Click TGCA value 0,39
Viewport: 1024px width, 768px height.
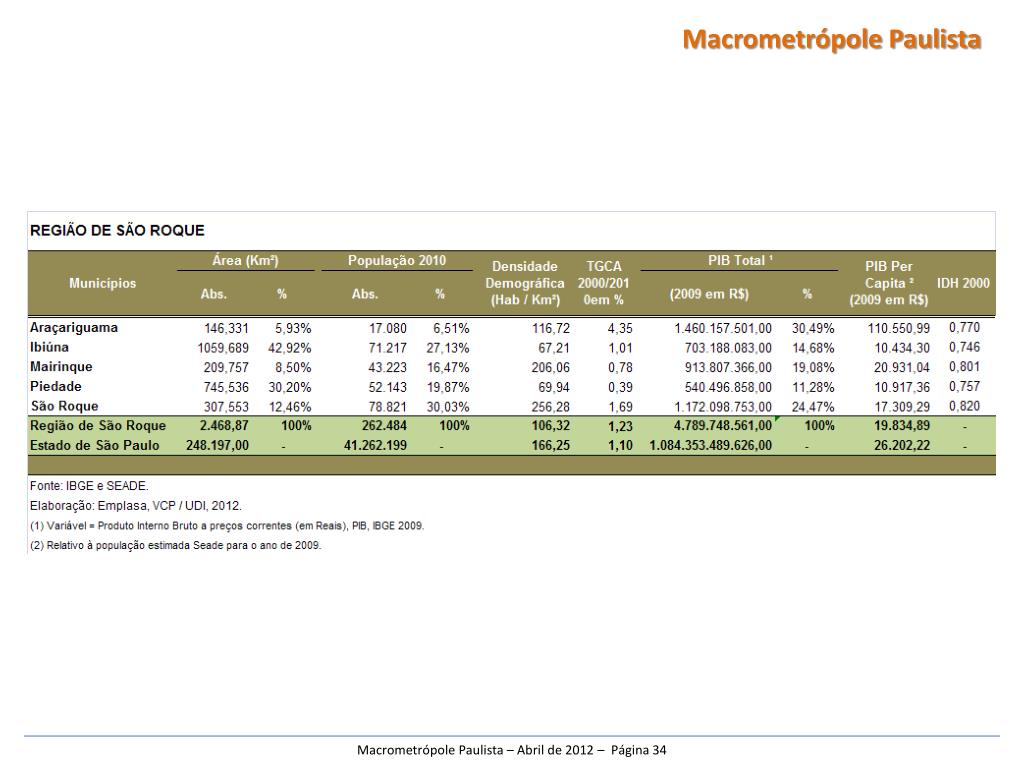click(x=620, y=387)
